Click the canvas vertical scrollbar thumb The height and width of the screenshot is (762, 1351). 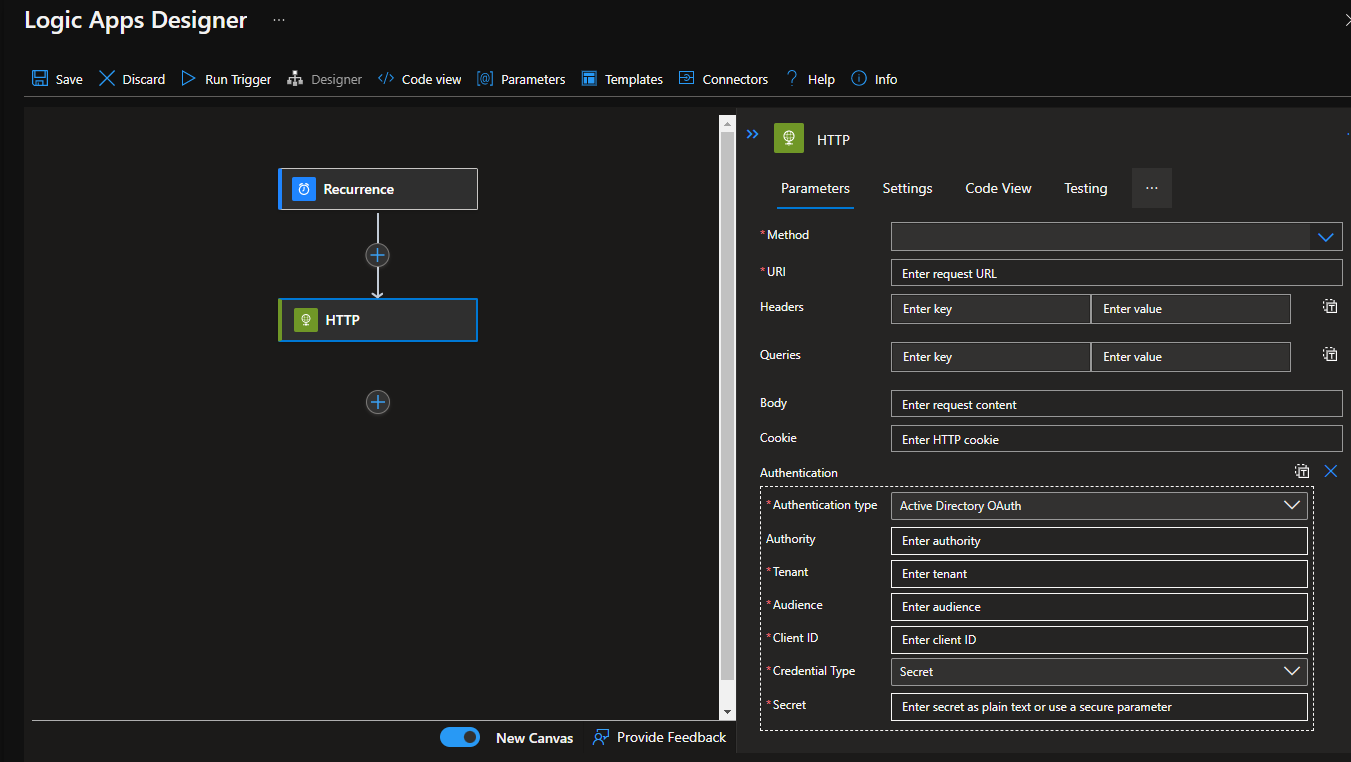[727, 407]
